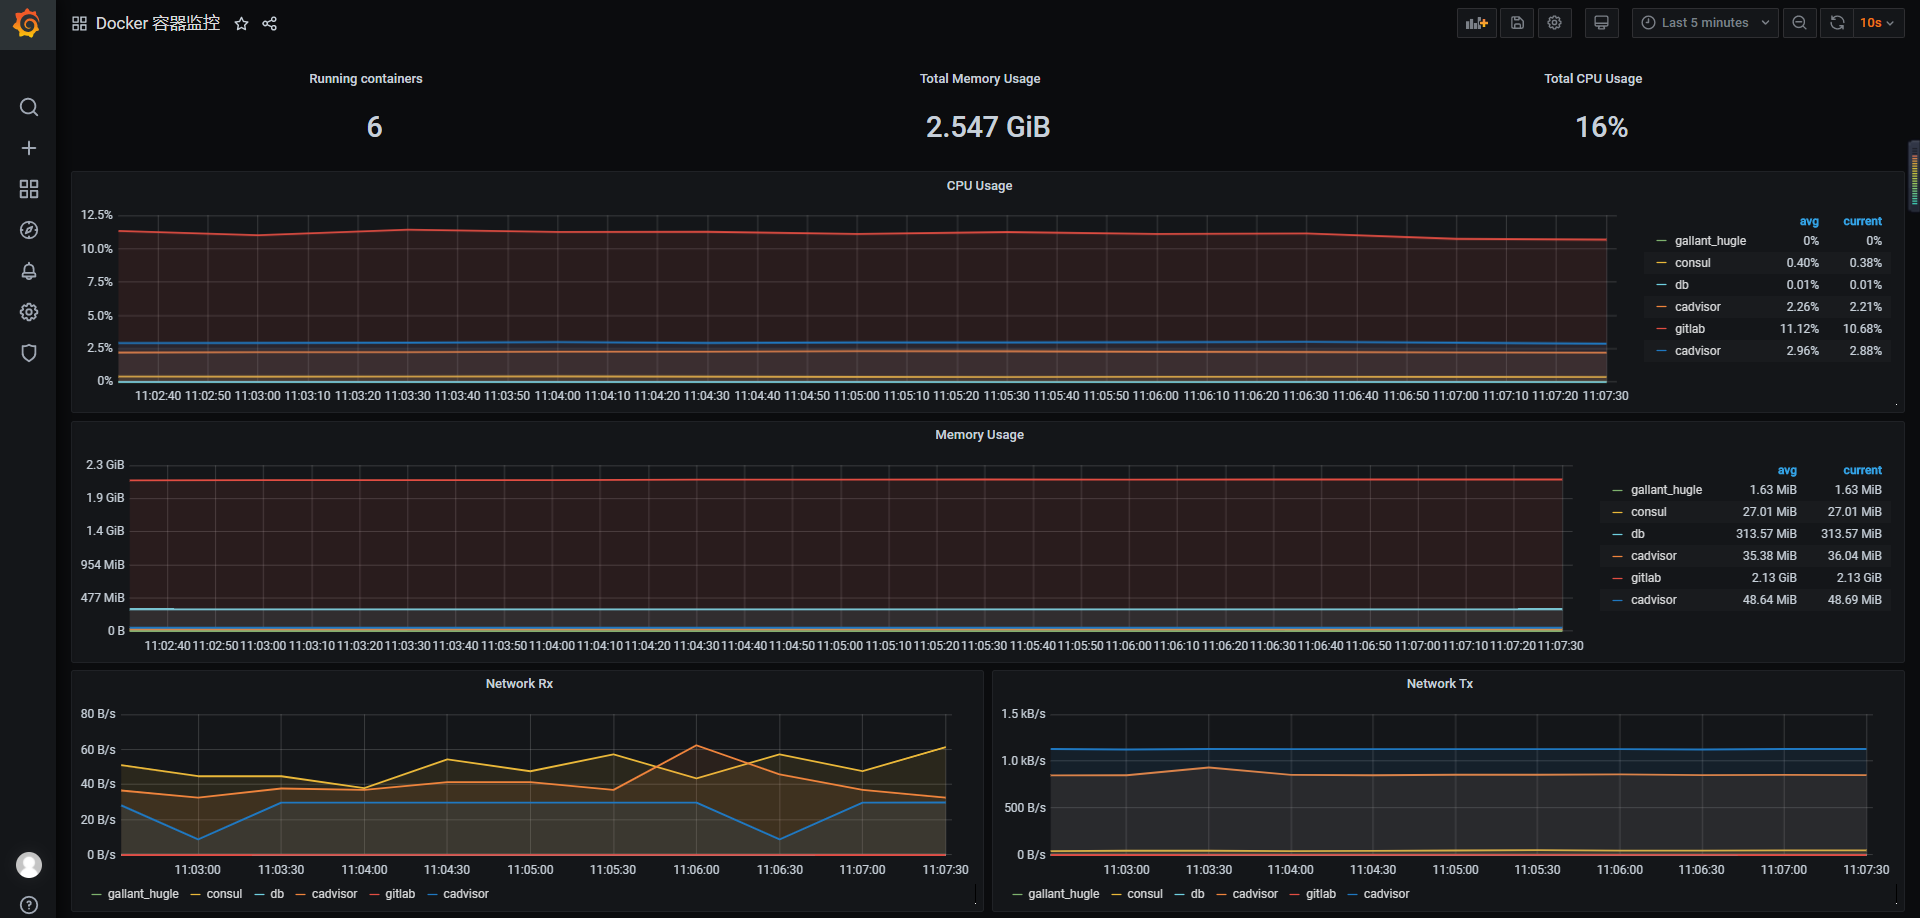Select the Create (+) icon in sidebar

click(29, 147)
